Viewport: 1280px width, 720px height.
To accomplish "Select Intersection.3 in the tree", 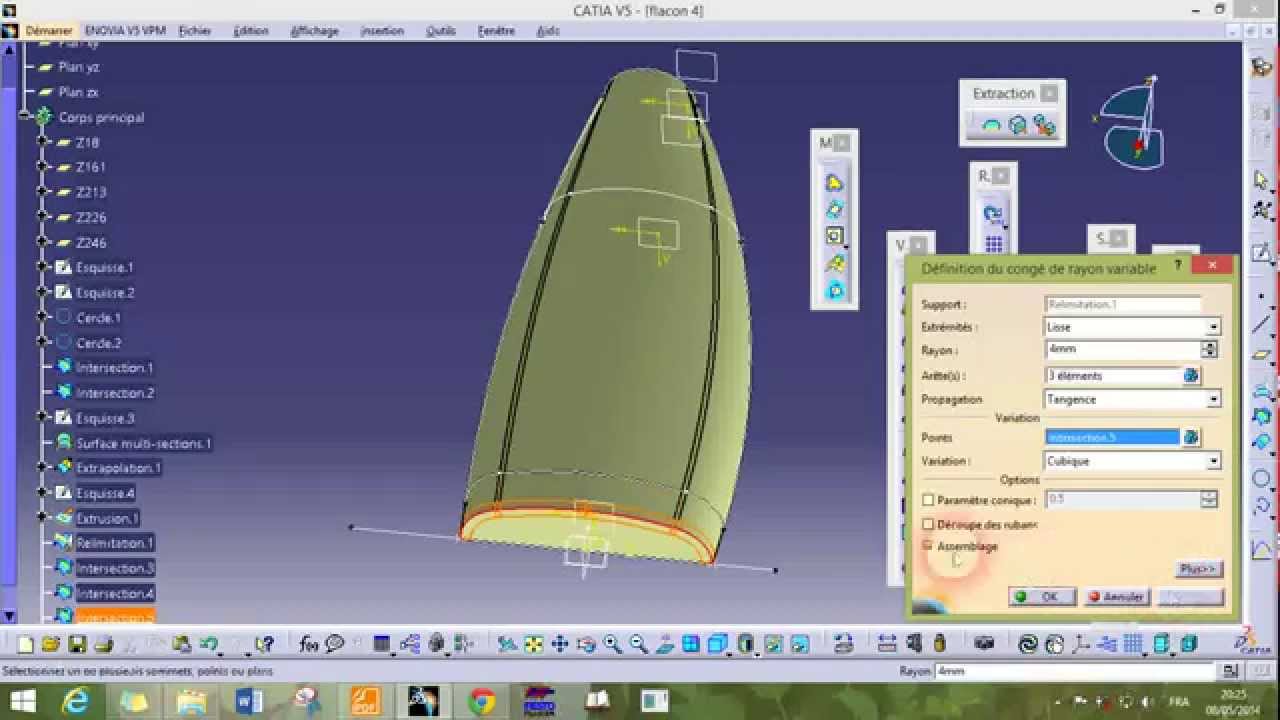I will 115,568.
